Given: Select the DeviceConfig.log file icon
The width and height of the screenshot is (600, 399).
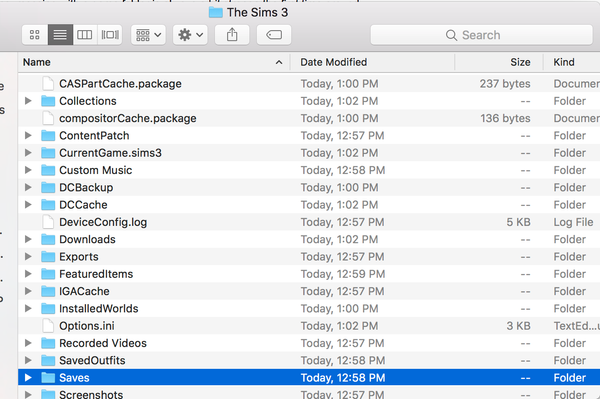Looking at the screenshot, I should coord(48,222).
